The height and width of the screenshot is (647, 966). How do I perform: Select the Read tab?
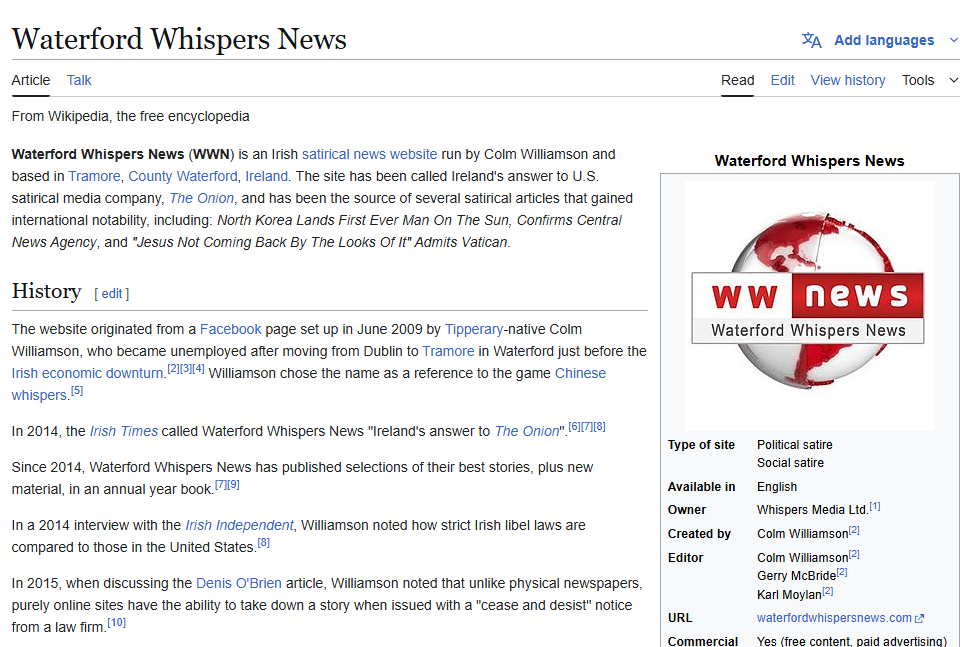[x=737, y=80]
